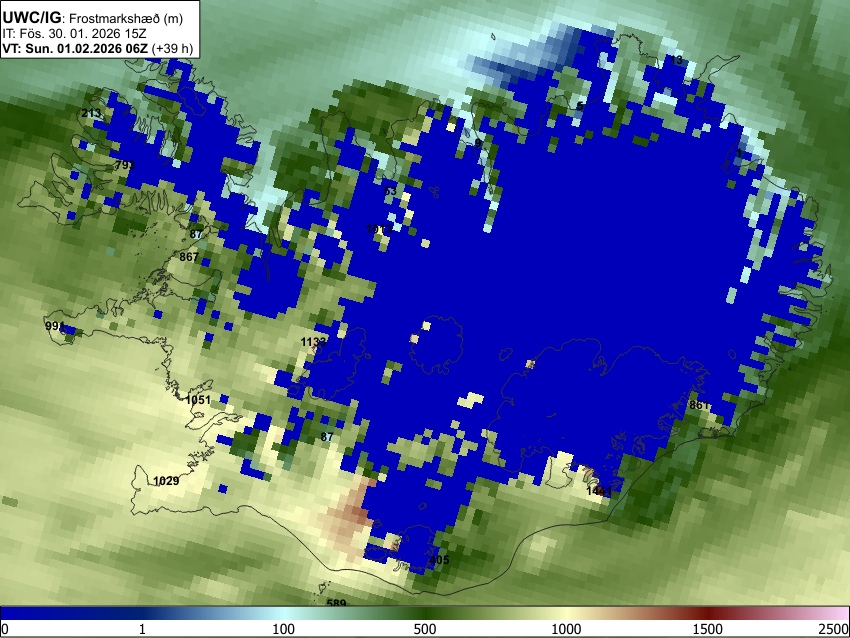Click the "53" map value
The image size is (850, 638).
390,191
